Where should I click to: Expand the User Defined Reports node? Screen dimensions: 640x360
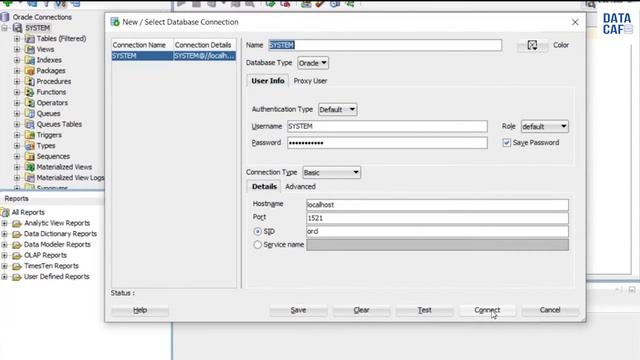pos(4,277)
